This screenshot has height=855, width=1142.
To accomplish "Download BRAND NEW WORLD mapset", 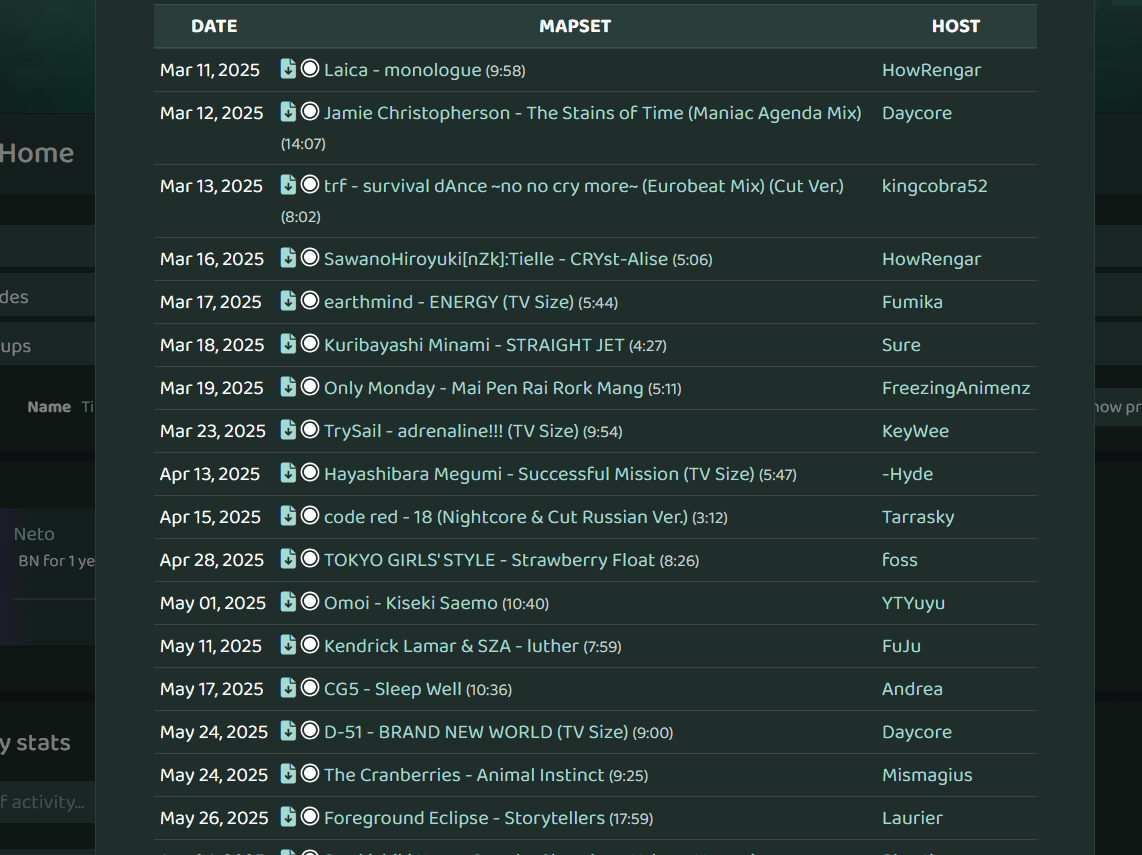I will [288, 730].
